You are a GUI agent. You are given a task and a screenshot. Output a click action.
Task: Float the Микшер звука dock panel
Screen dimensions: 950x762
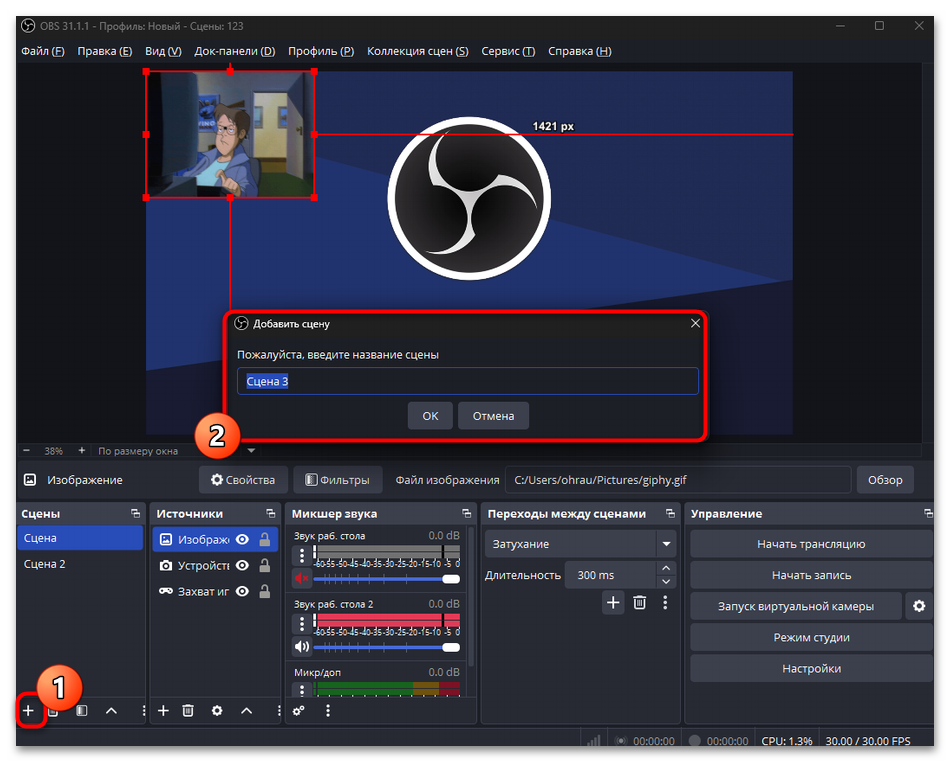[467, 514]
